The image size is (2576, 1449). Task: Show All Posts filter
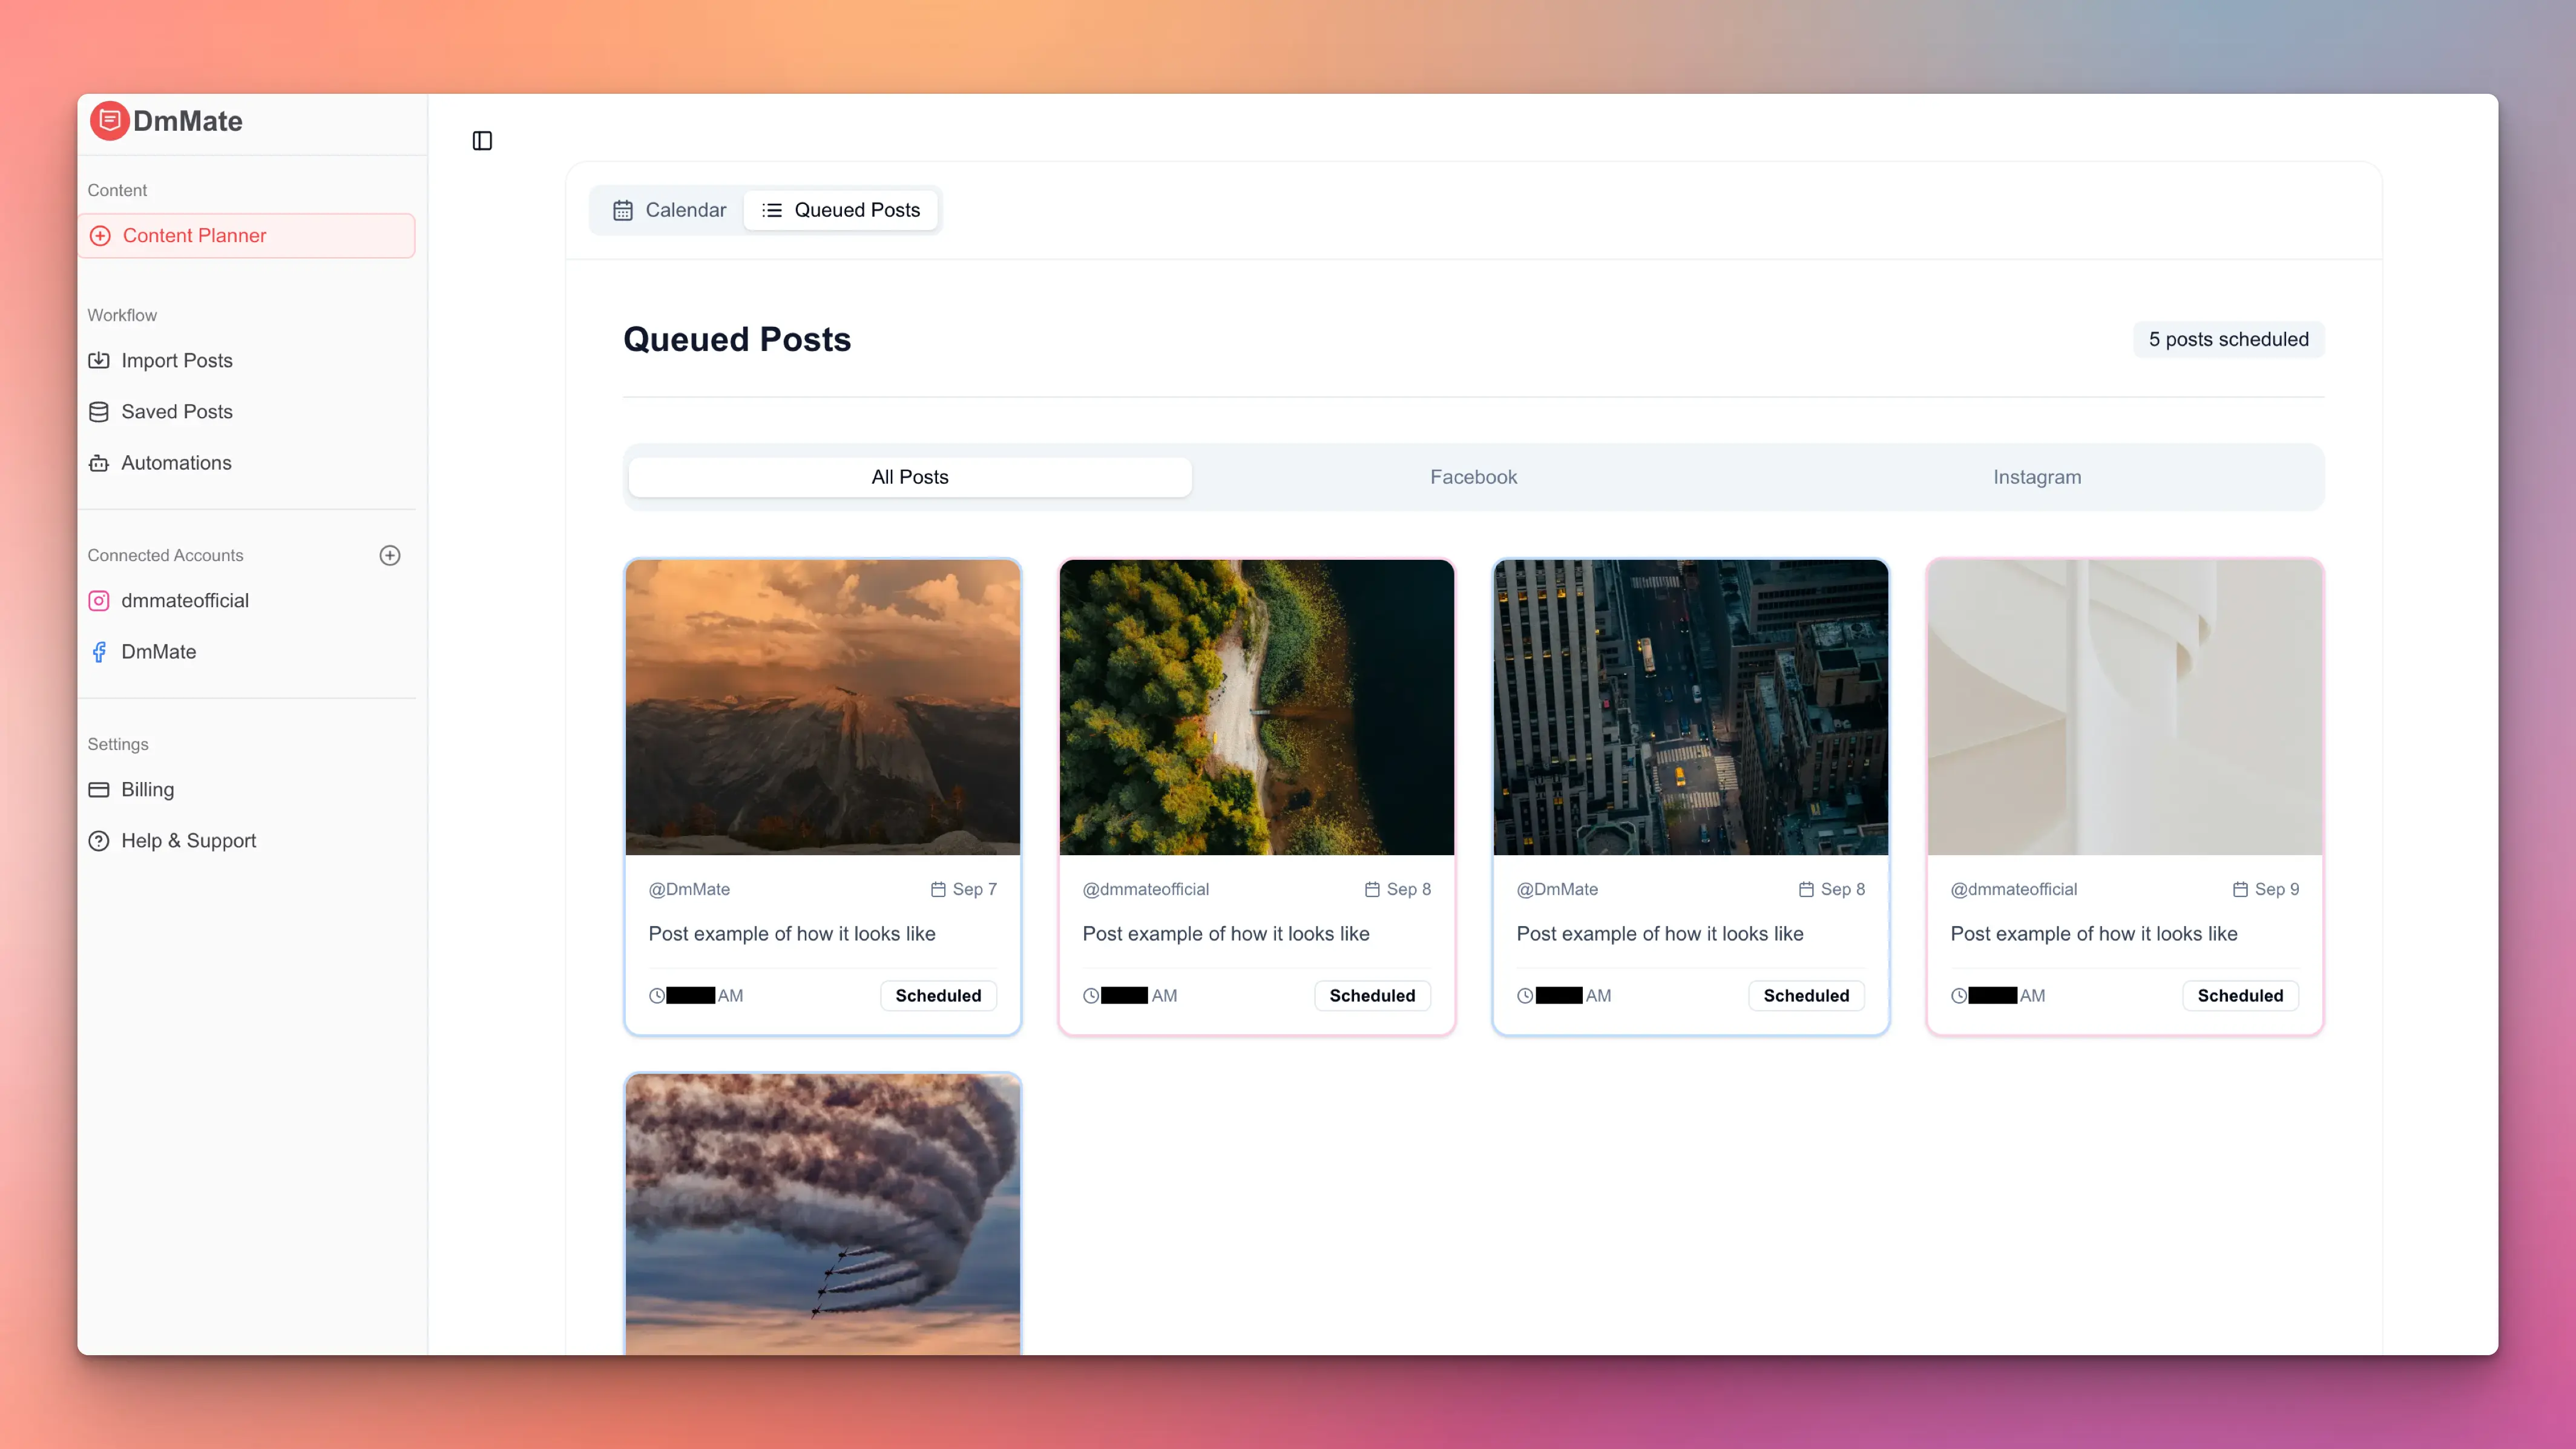pos(909,477)
